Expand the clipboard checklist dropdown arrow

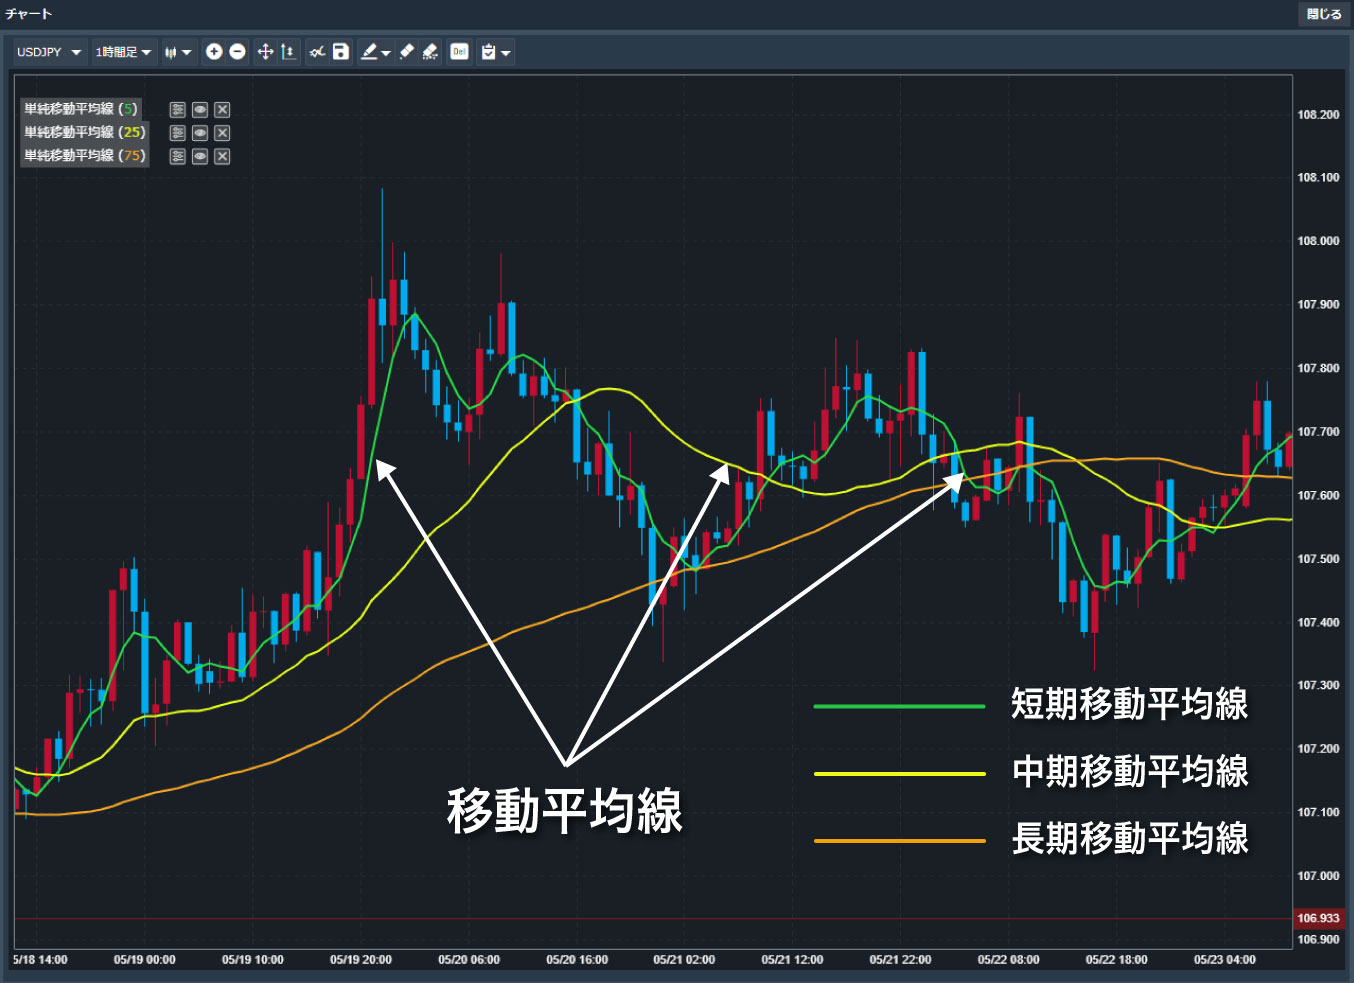coord(506,53)
